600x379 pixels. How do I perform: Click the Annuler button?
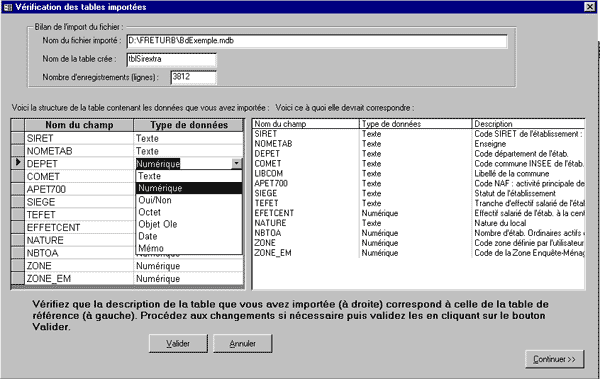tap(243, 343)
